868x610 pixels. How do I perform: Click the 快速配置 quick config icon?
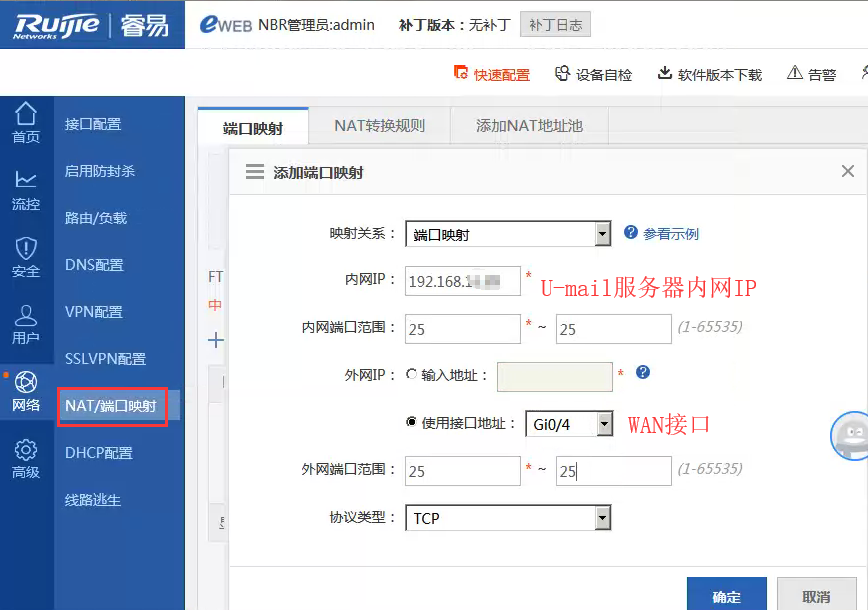coord(461,73)
